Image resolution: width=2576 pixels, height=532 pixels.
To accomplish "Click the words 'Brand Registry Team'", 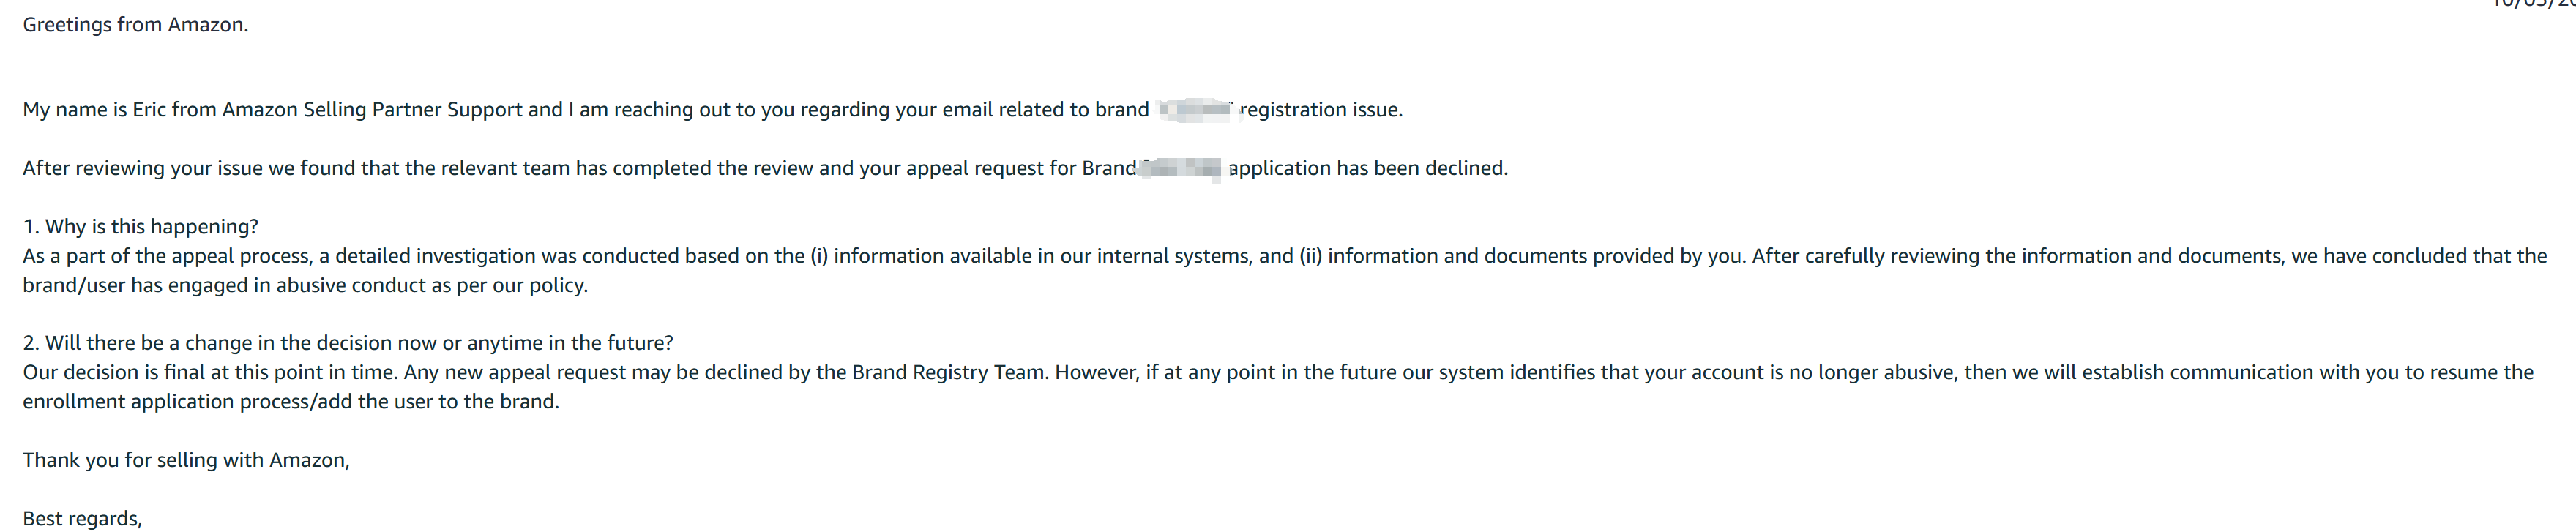I will (948, 372).
